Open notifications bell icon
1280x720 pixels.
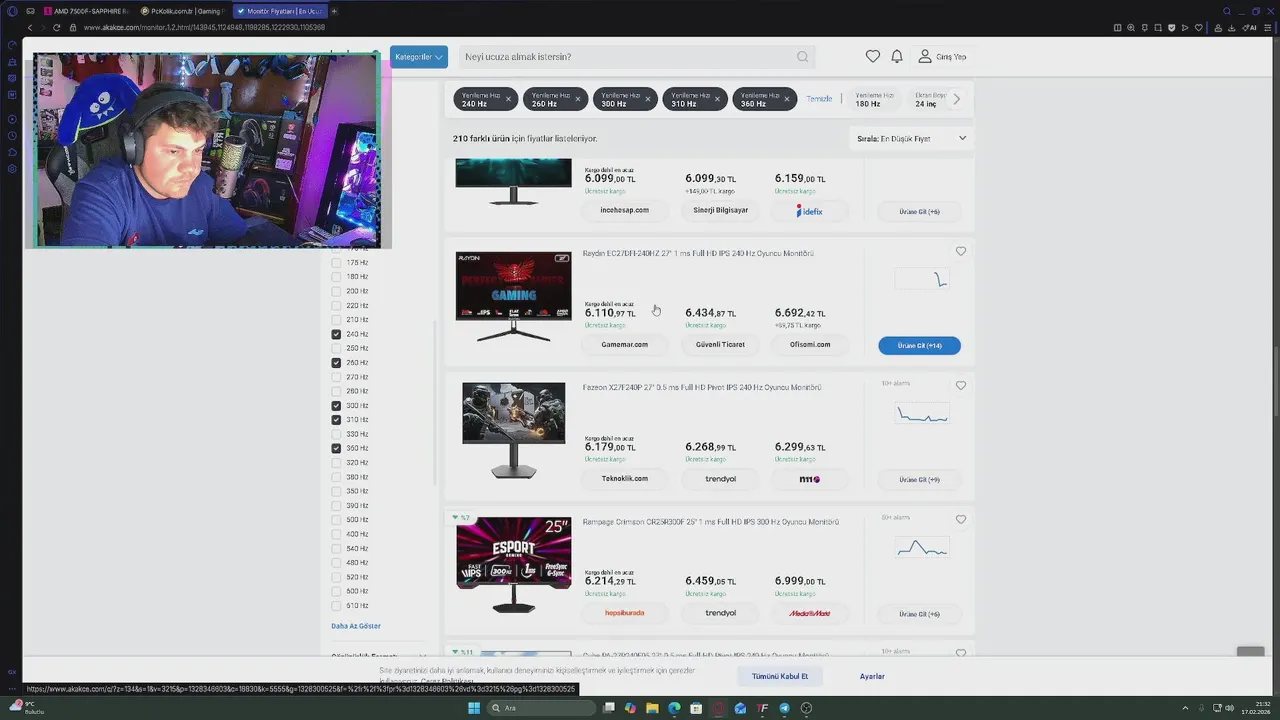897,57
